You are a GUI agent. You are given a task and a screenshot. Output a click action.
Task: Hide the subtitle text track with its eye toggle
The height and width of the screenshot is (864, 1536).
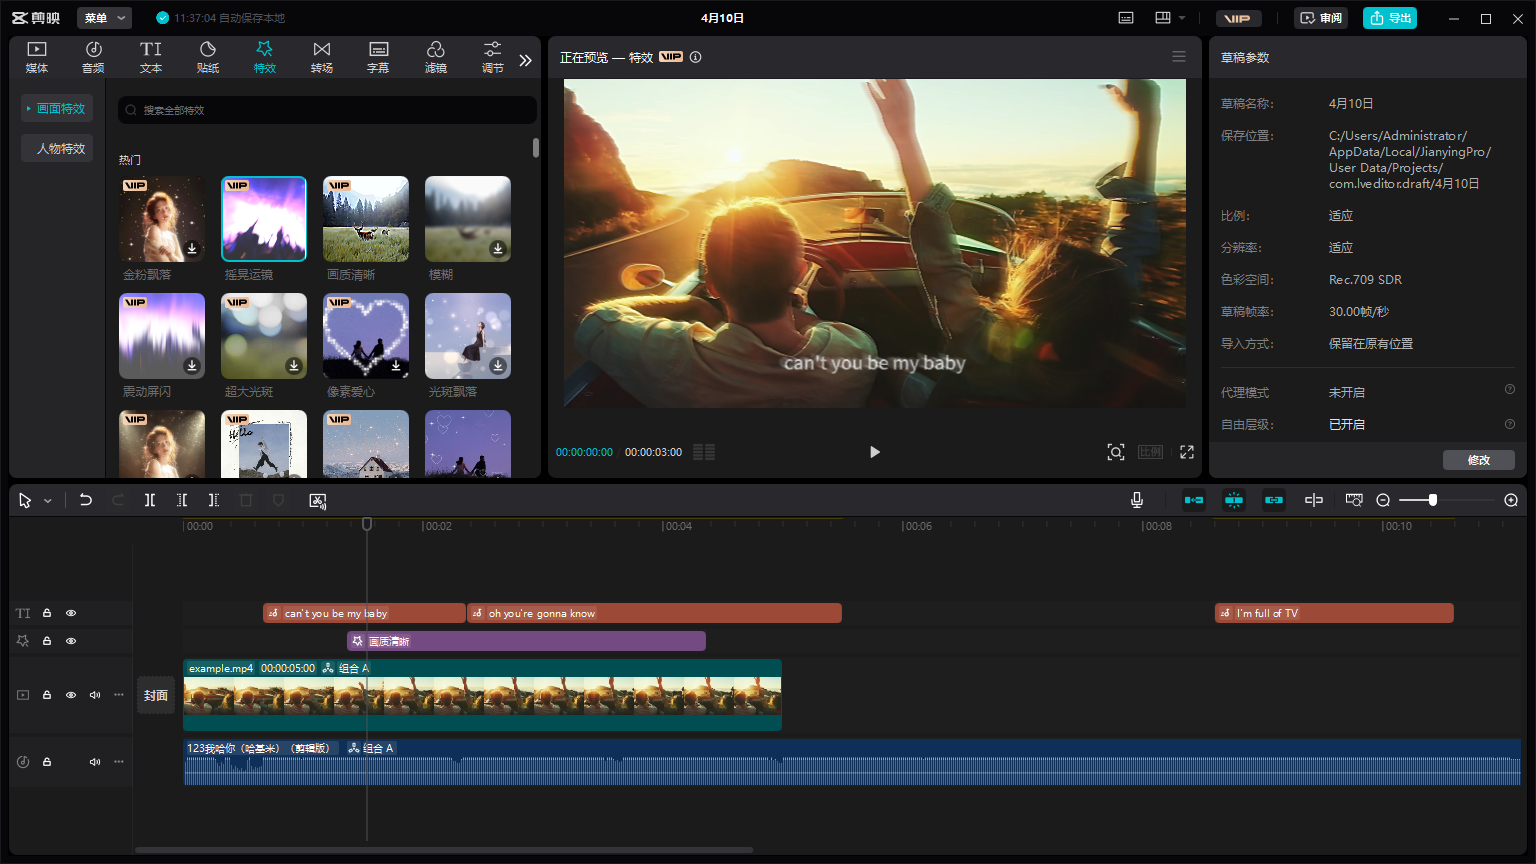coord(70,612)
